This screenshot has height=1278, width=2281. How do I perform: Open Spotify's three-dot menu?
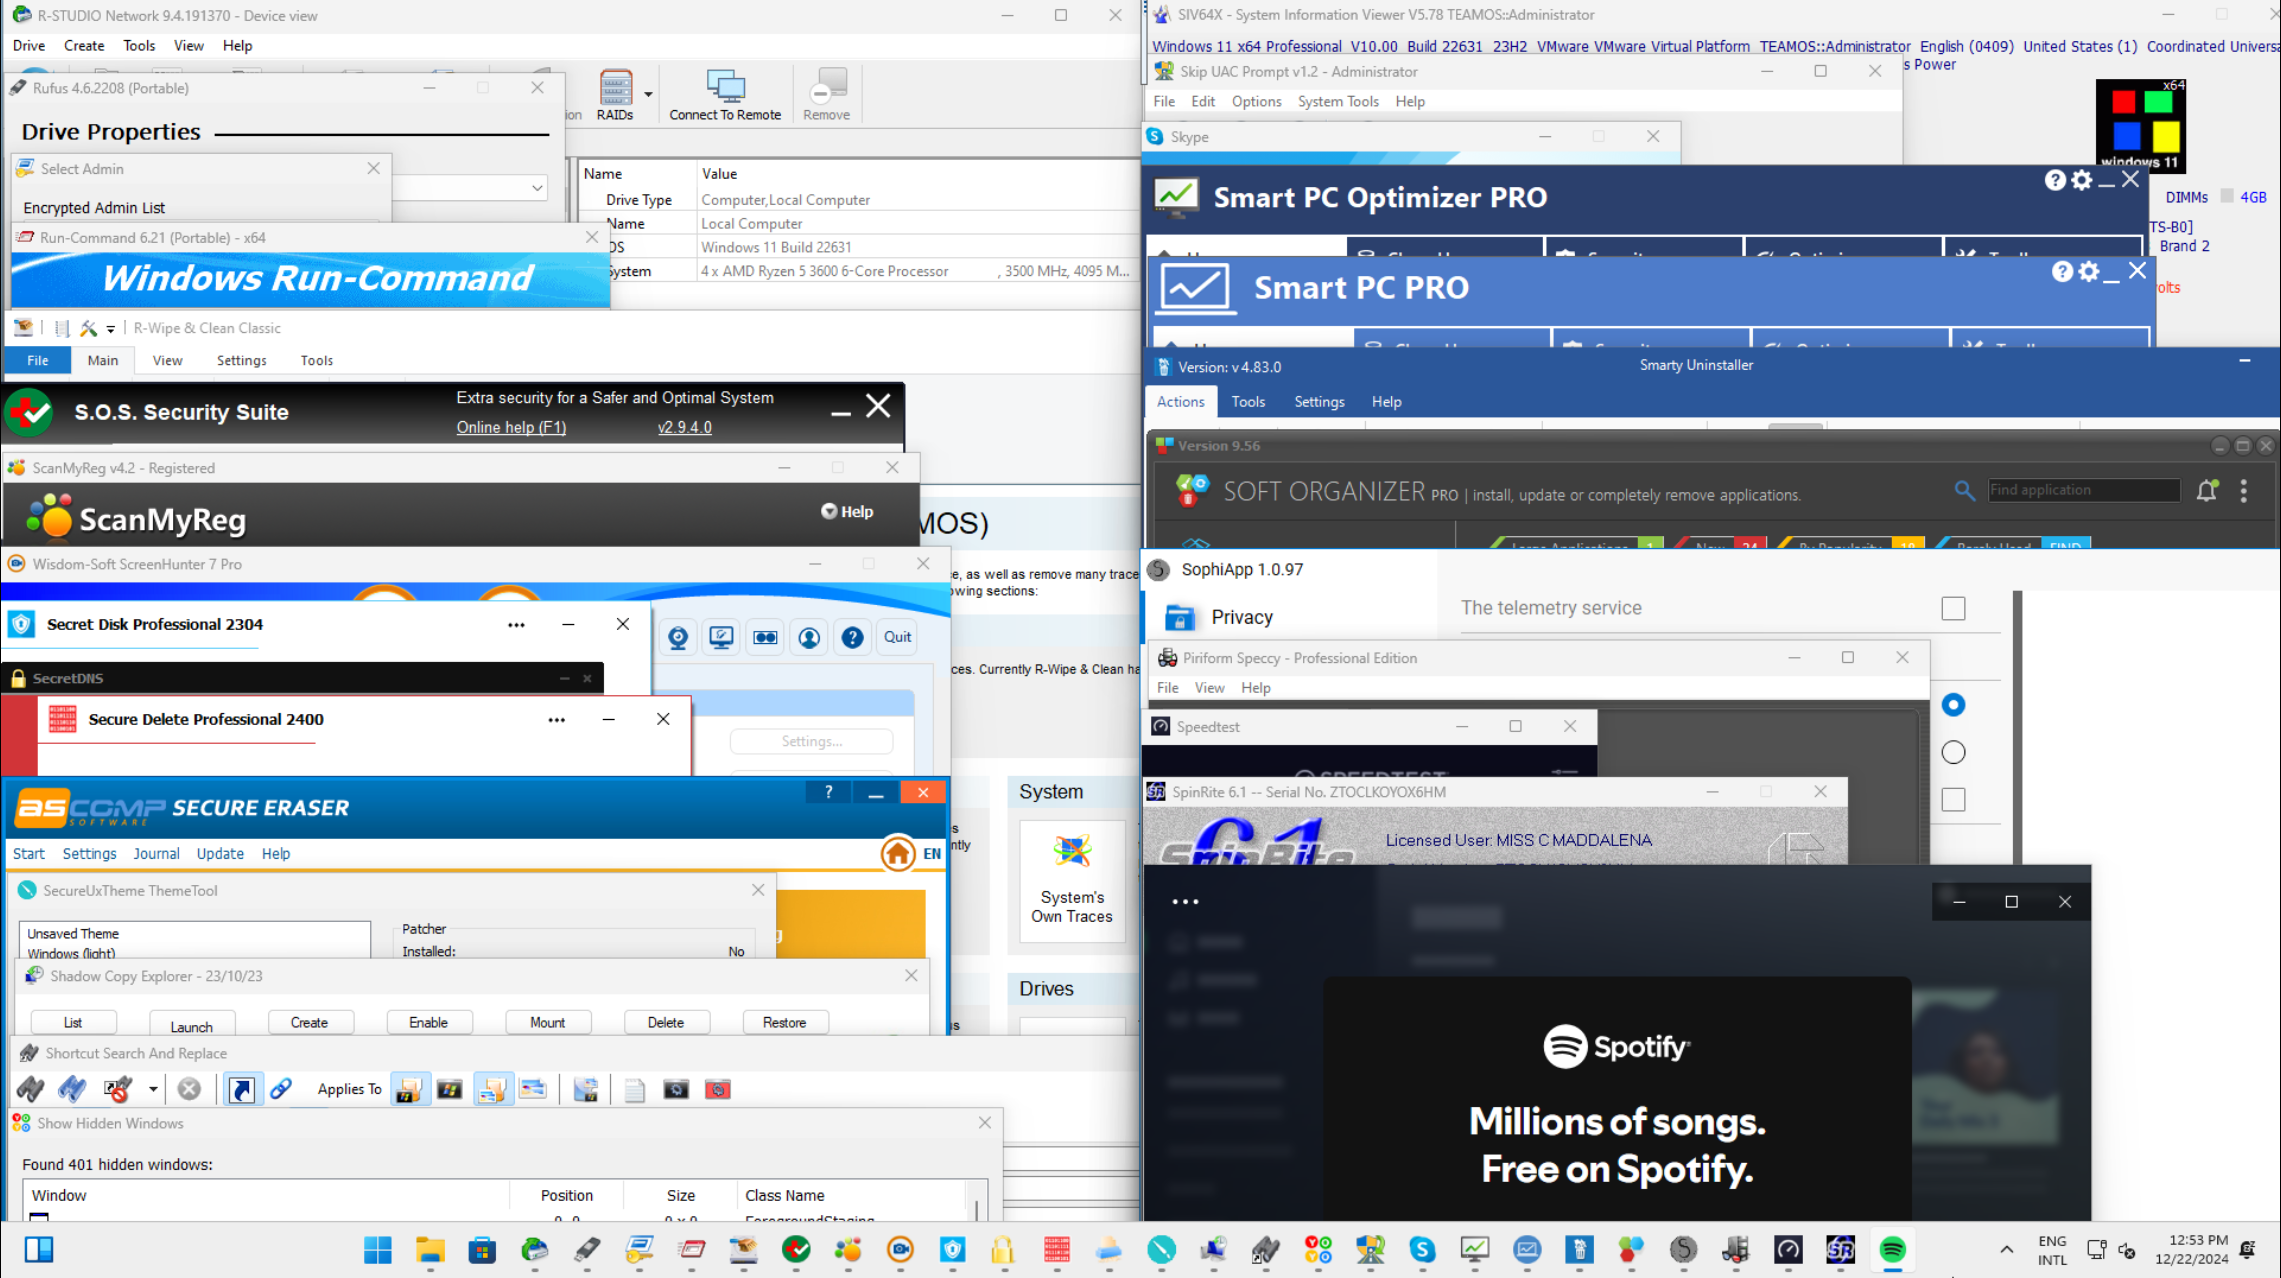(x=1185, y=902)
